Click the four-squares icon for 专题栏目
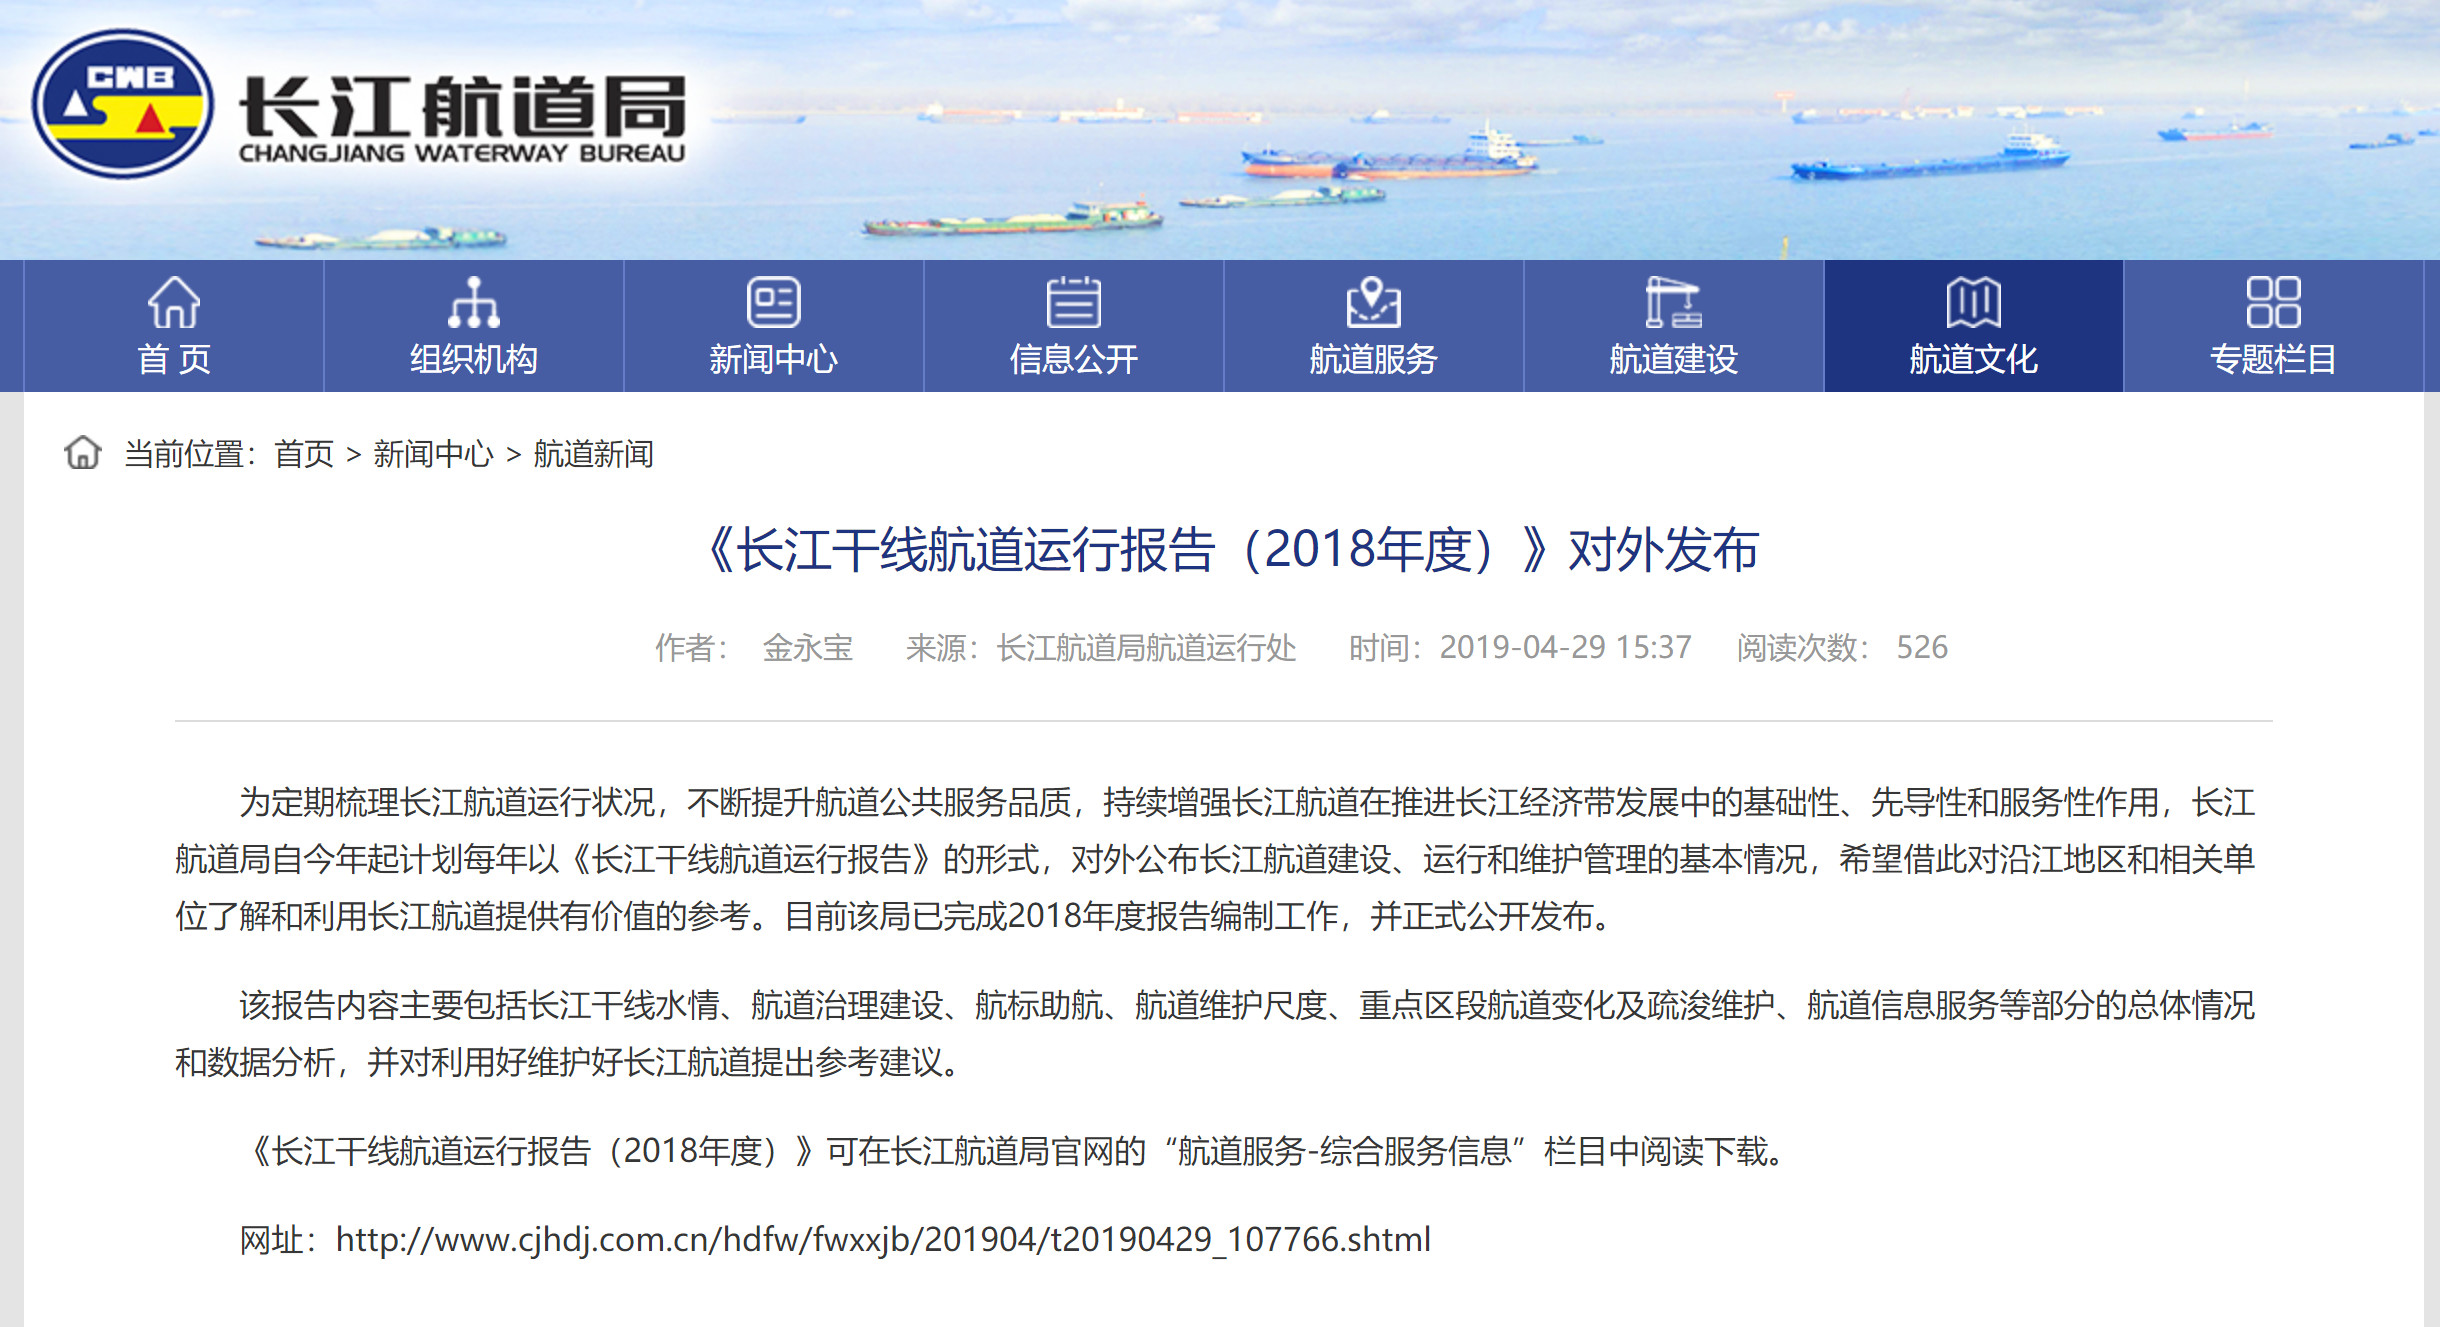The width and height of the screenshot is (2440, 1327). (x=2273, y=302)
